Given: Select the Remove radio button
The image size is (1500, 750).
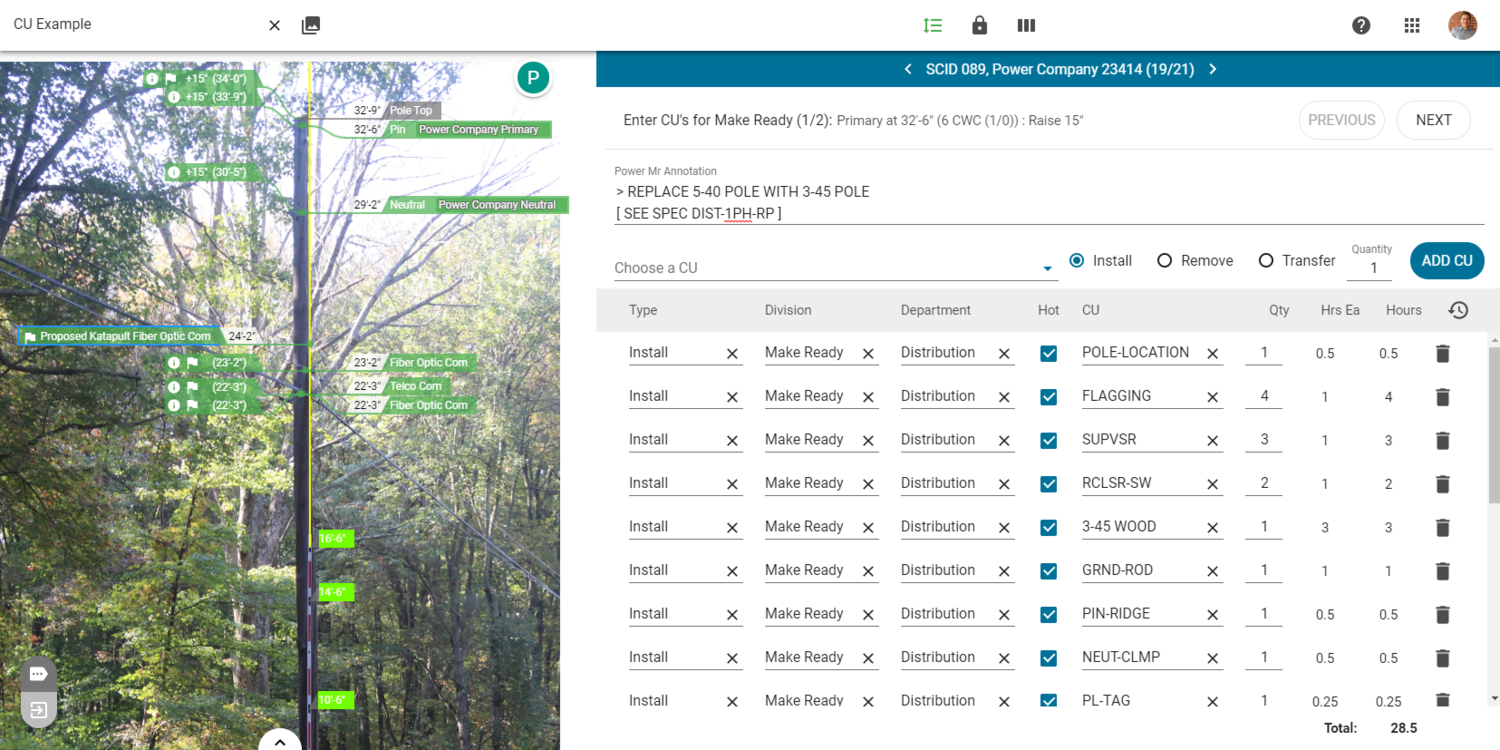Looking at the screenshot, I should coord(1164,260).
